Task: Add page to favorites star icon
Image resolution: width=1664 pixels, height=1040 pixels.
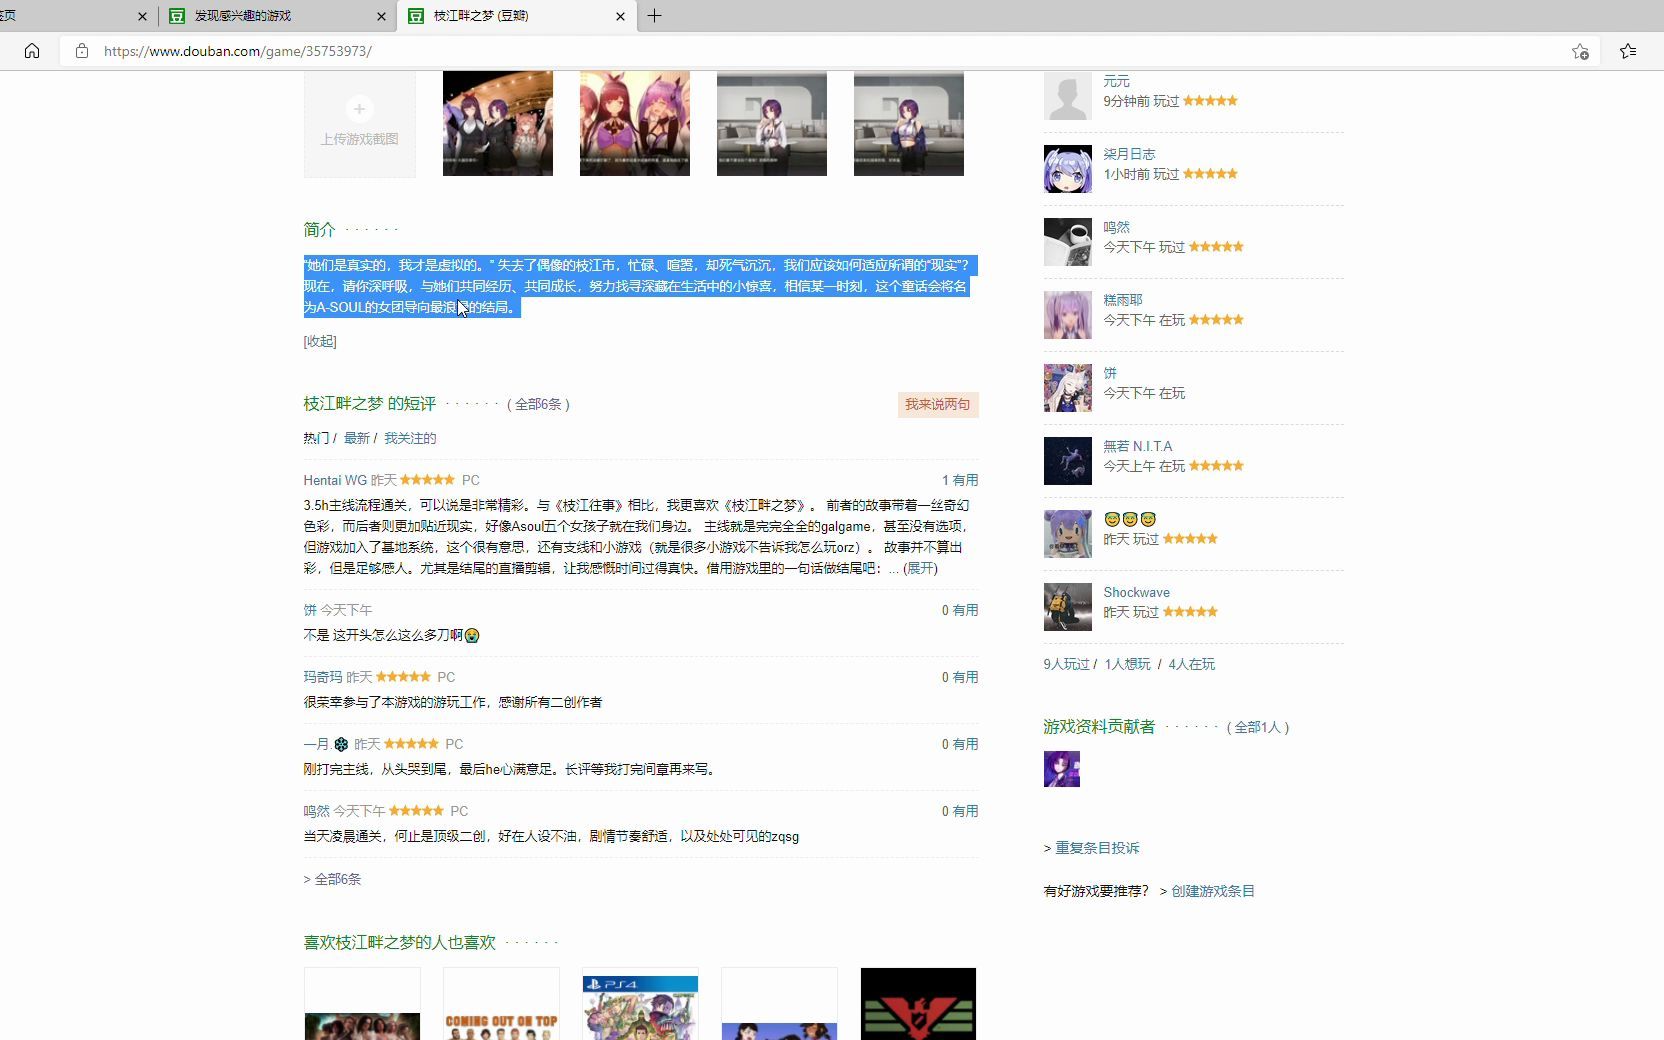Action: (1580, 51)
